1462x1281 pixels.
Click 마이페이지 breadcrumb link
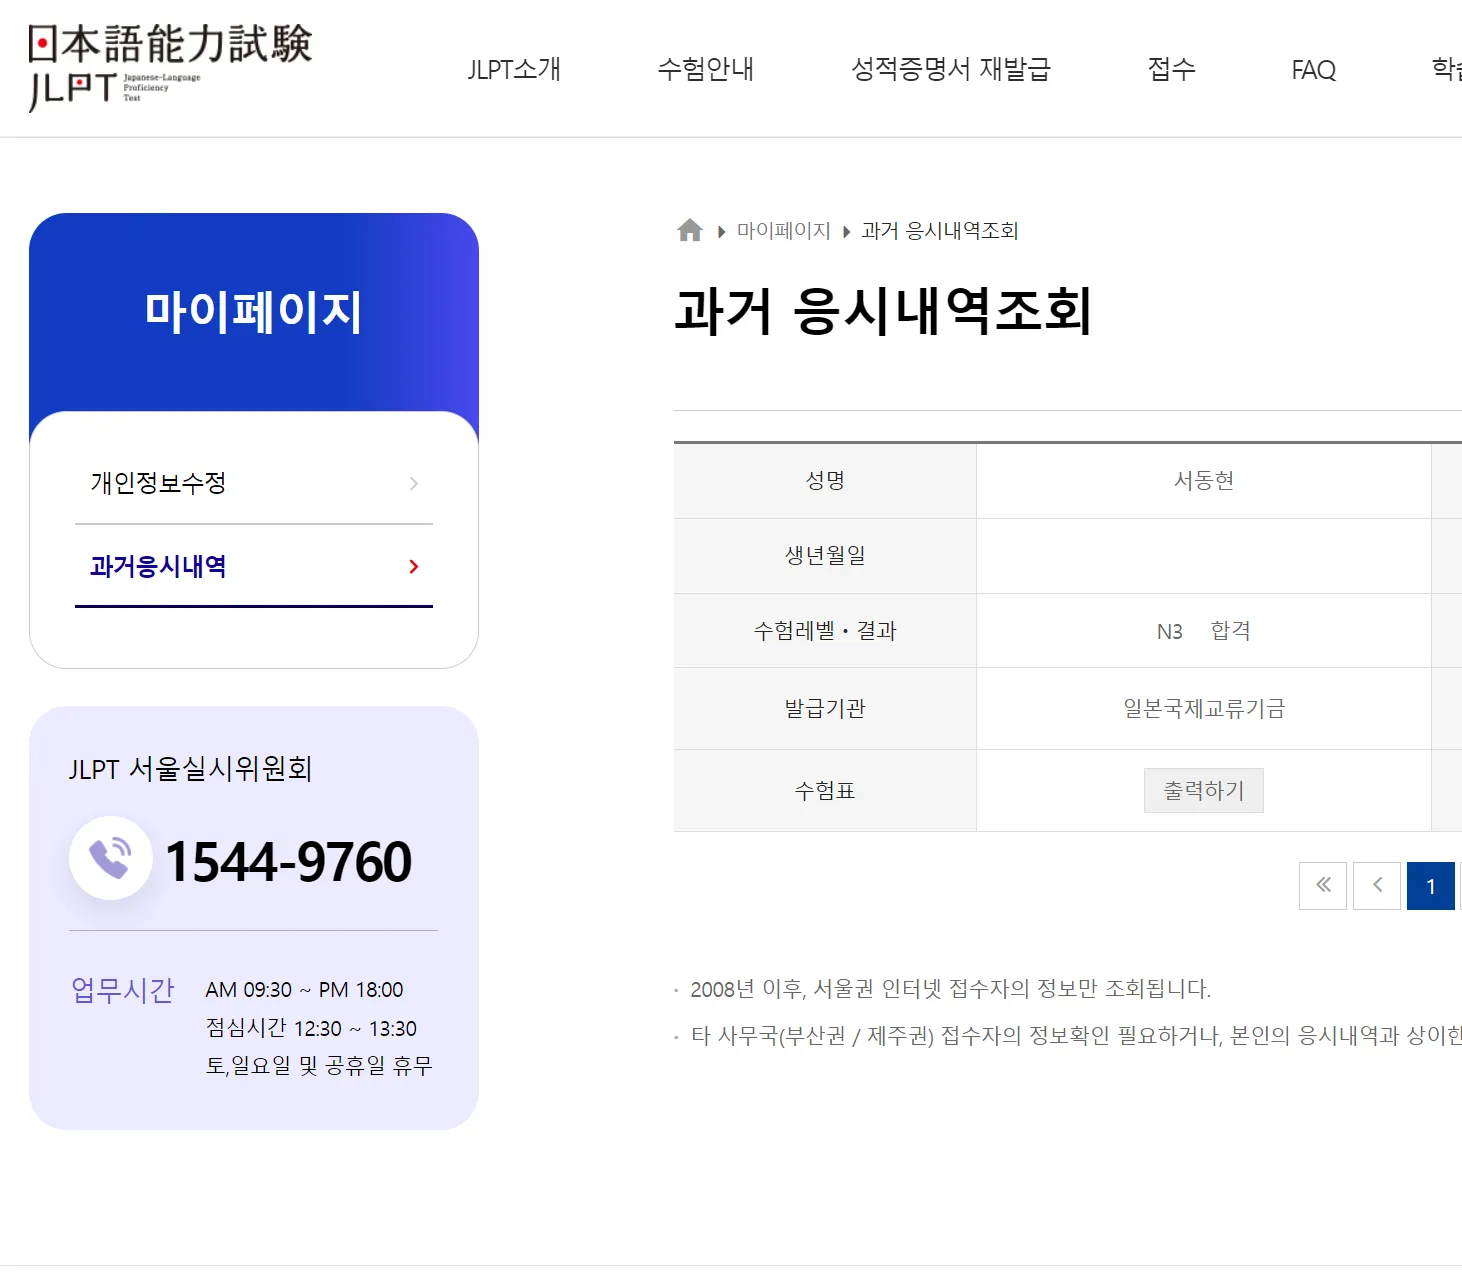point(783,231)
